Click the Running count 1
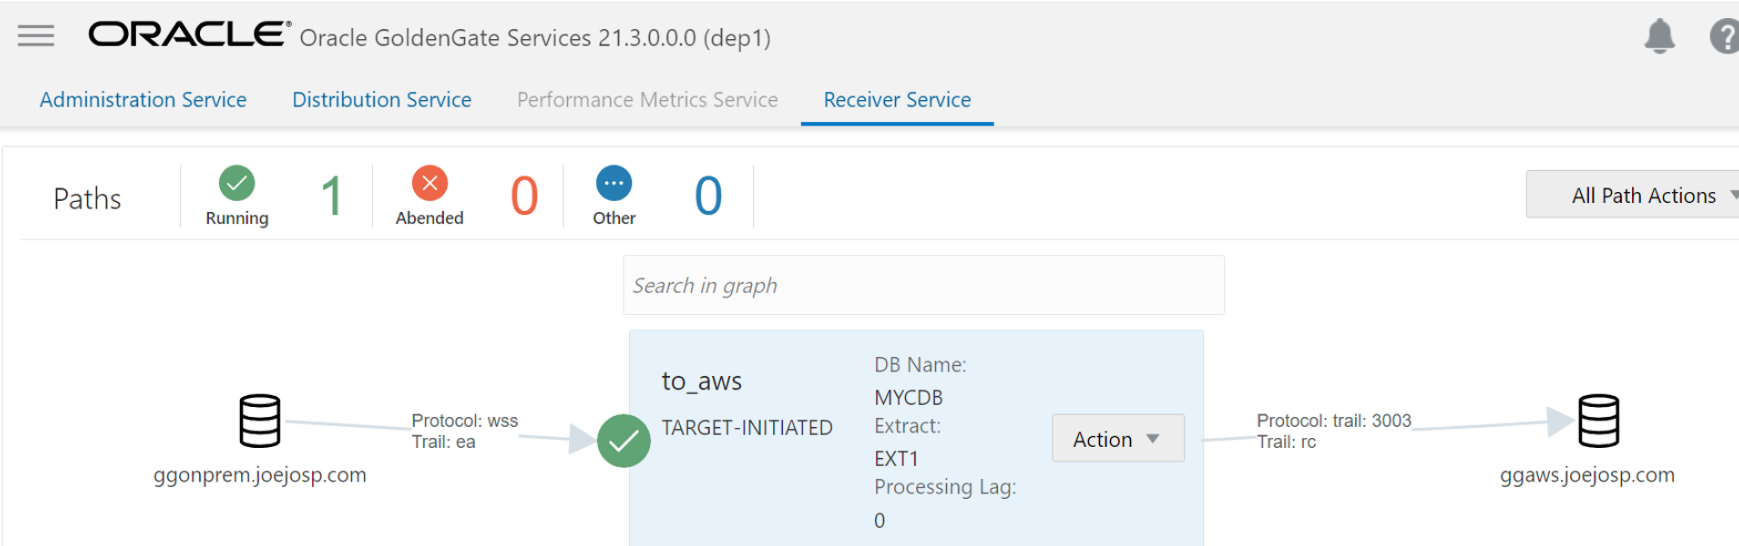The image size is (1739, 546). [x=332, y=196]
